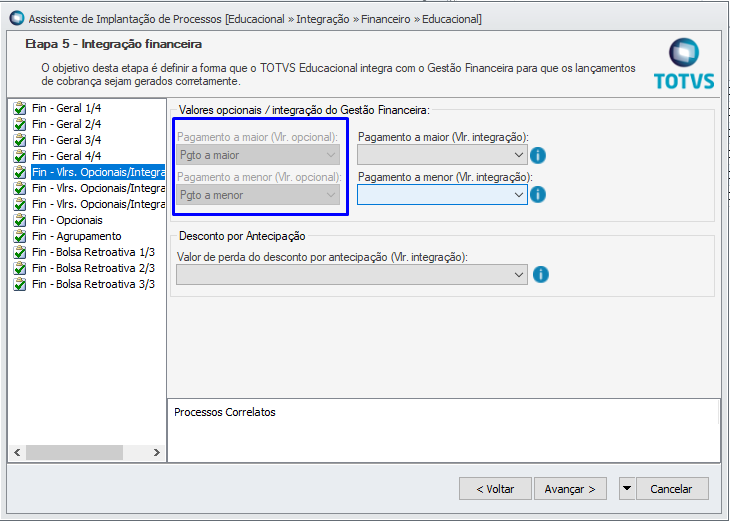This screenshot has width=730, height=521.
Task: Click the checklist icon of Fin - Geral 3/4
Action: (20, 140)
